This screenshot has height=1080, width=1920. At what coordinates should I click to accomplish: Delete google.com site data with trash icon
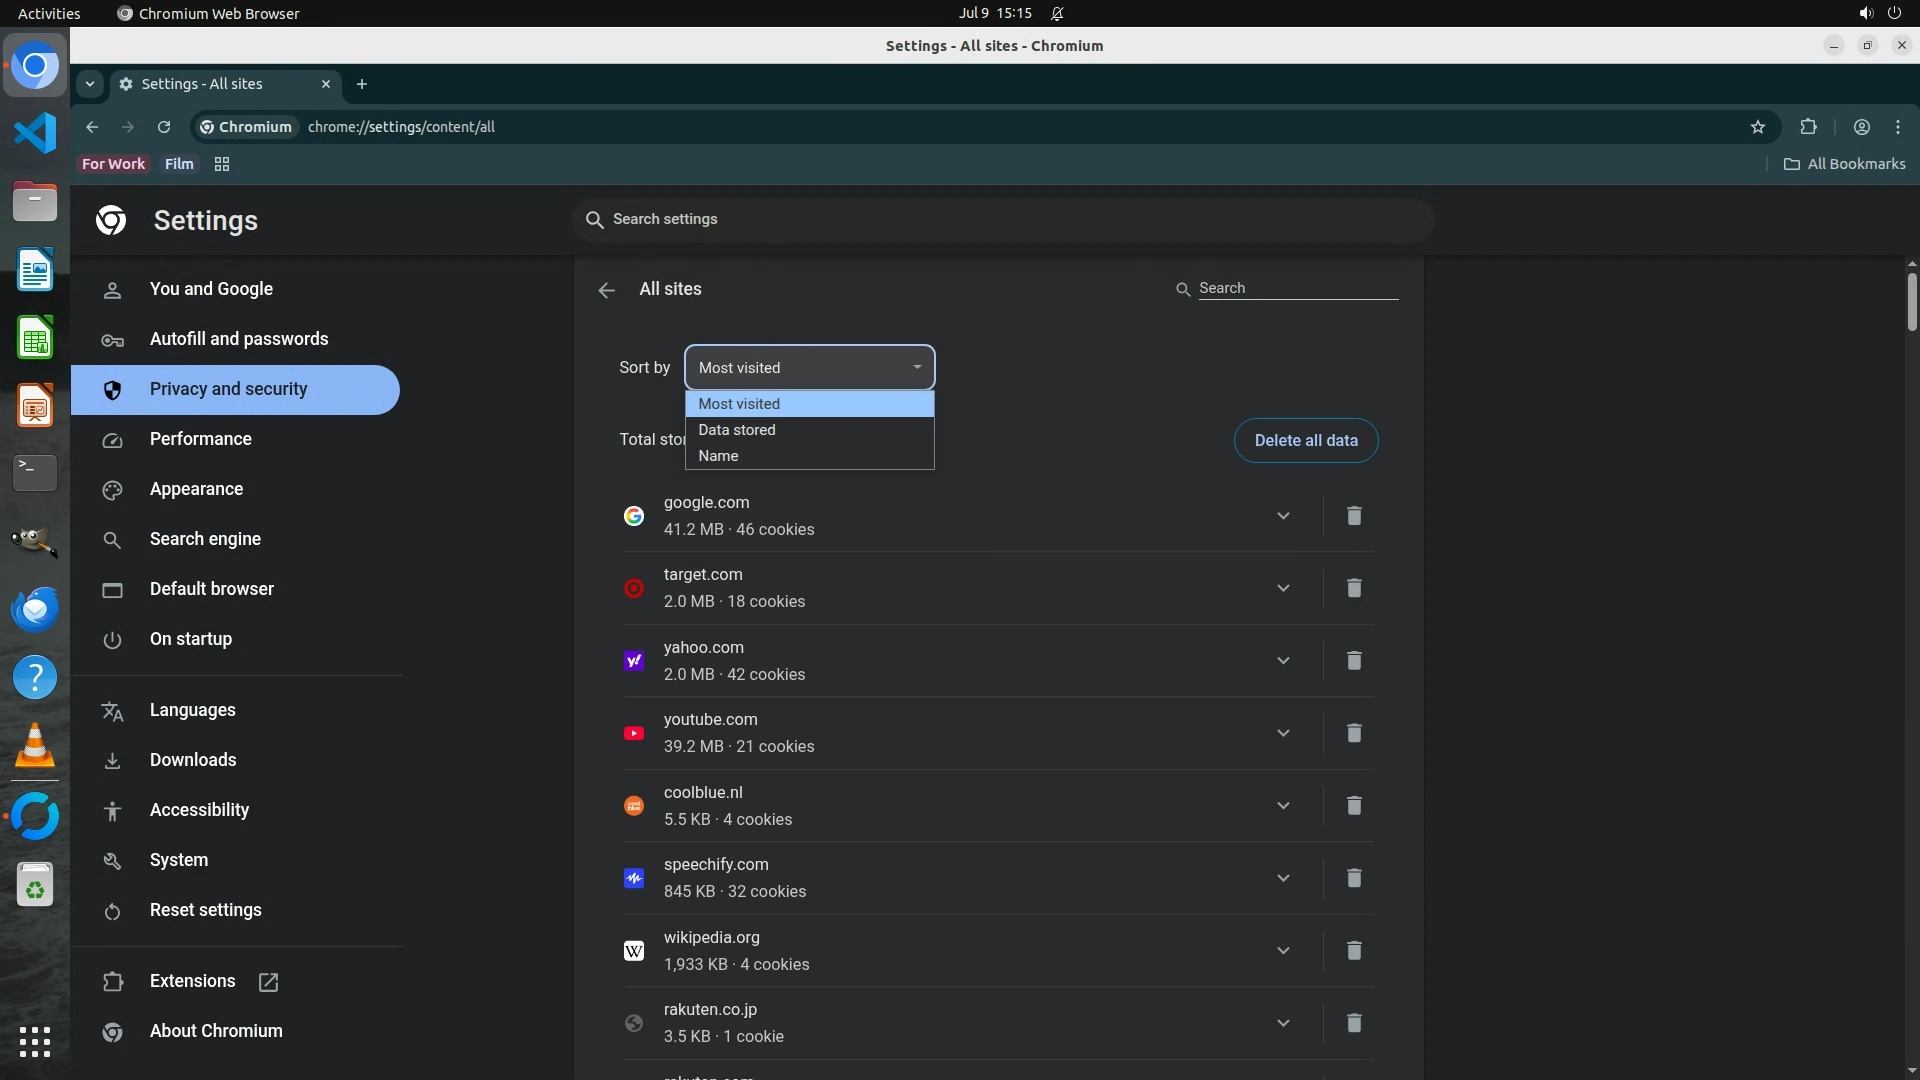[x=1353, y=516]
